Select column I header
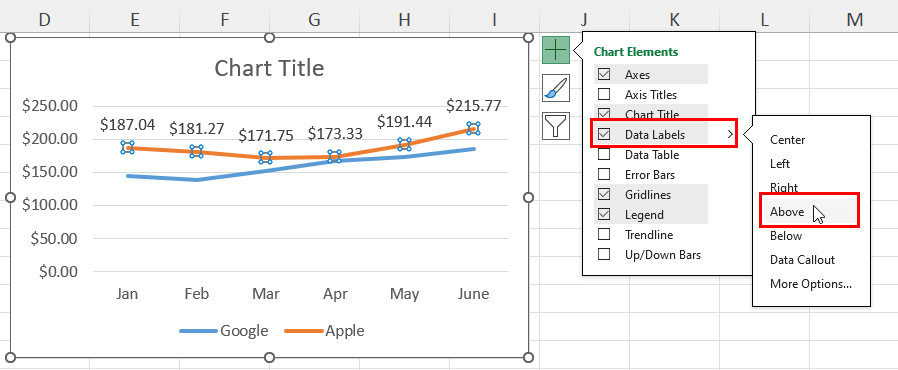 [x=494, y=19]
